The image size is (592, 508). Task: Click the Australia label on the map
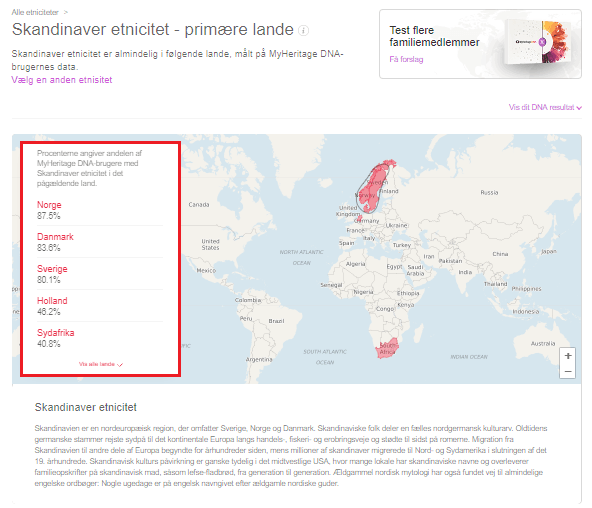coord(543,343)
